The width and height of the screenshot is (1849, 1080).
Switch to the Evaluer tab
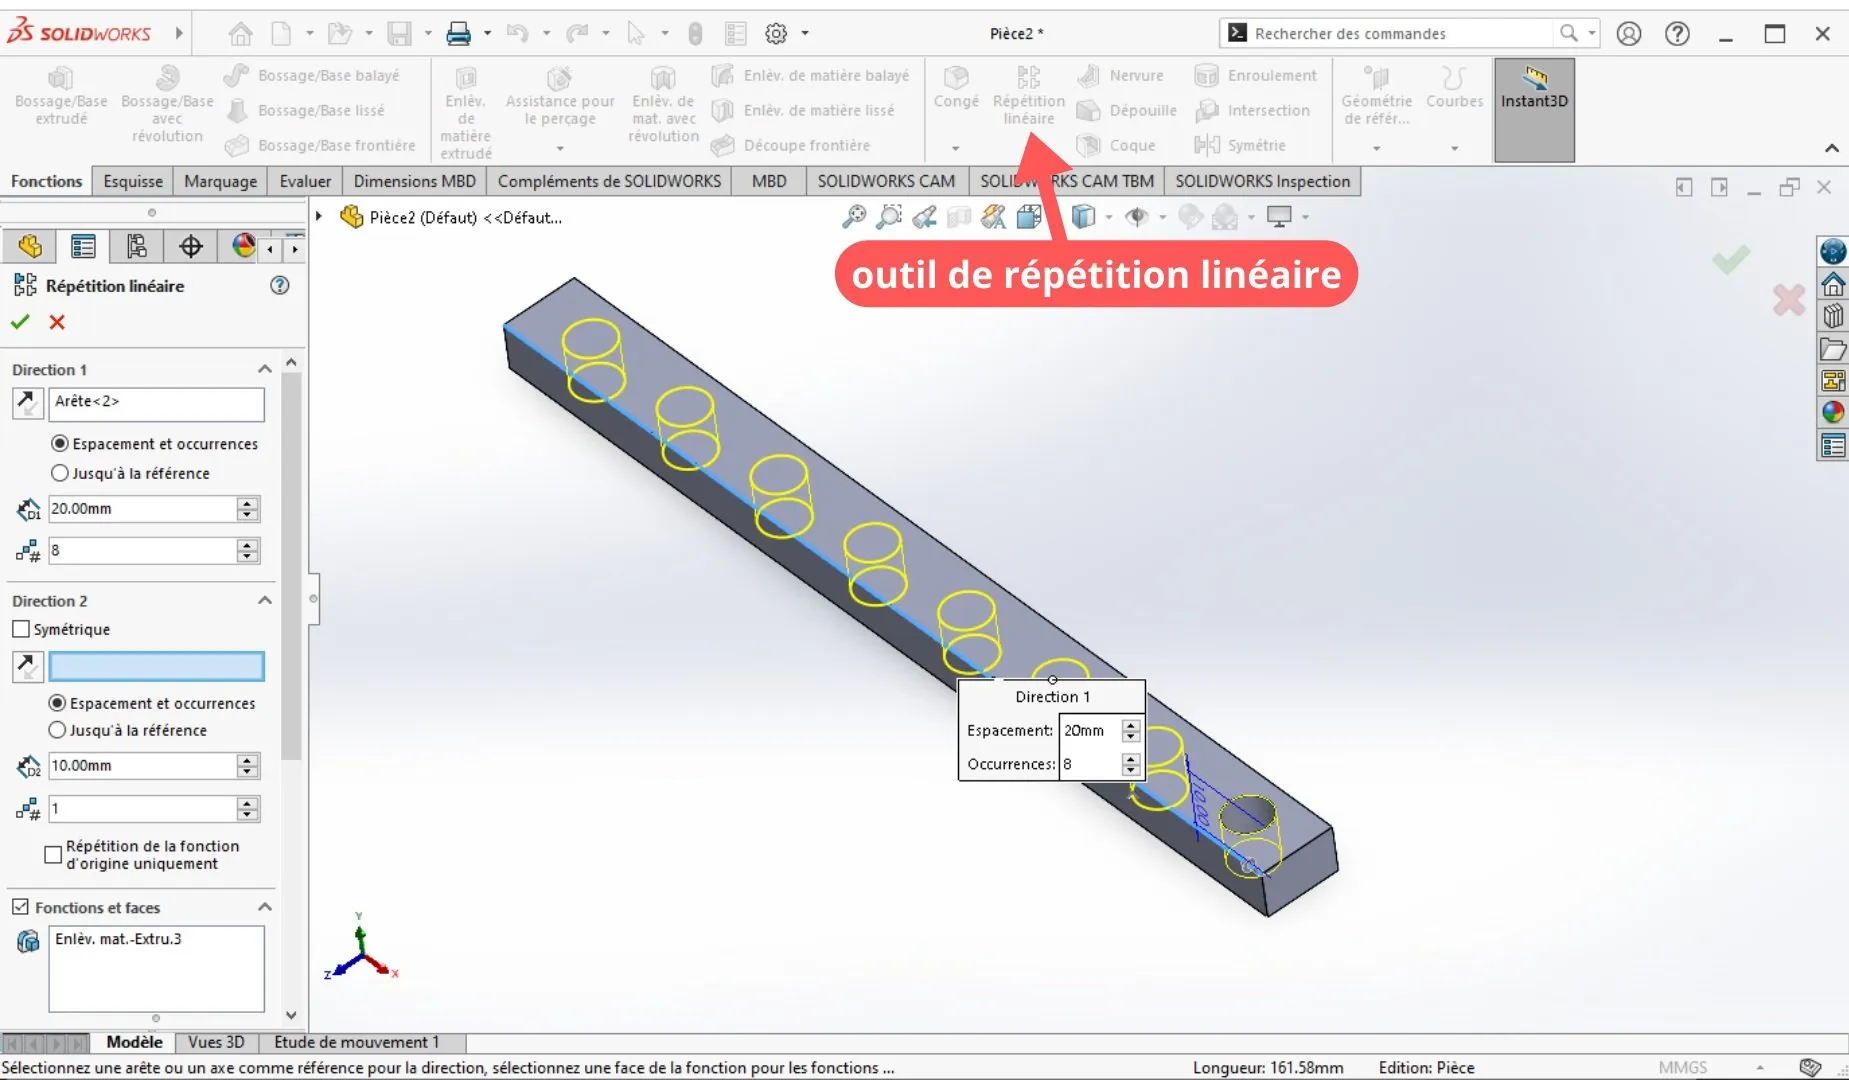coord(305,181)
